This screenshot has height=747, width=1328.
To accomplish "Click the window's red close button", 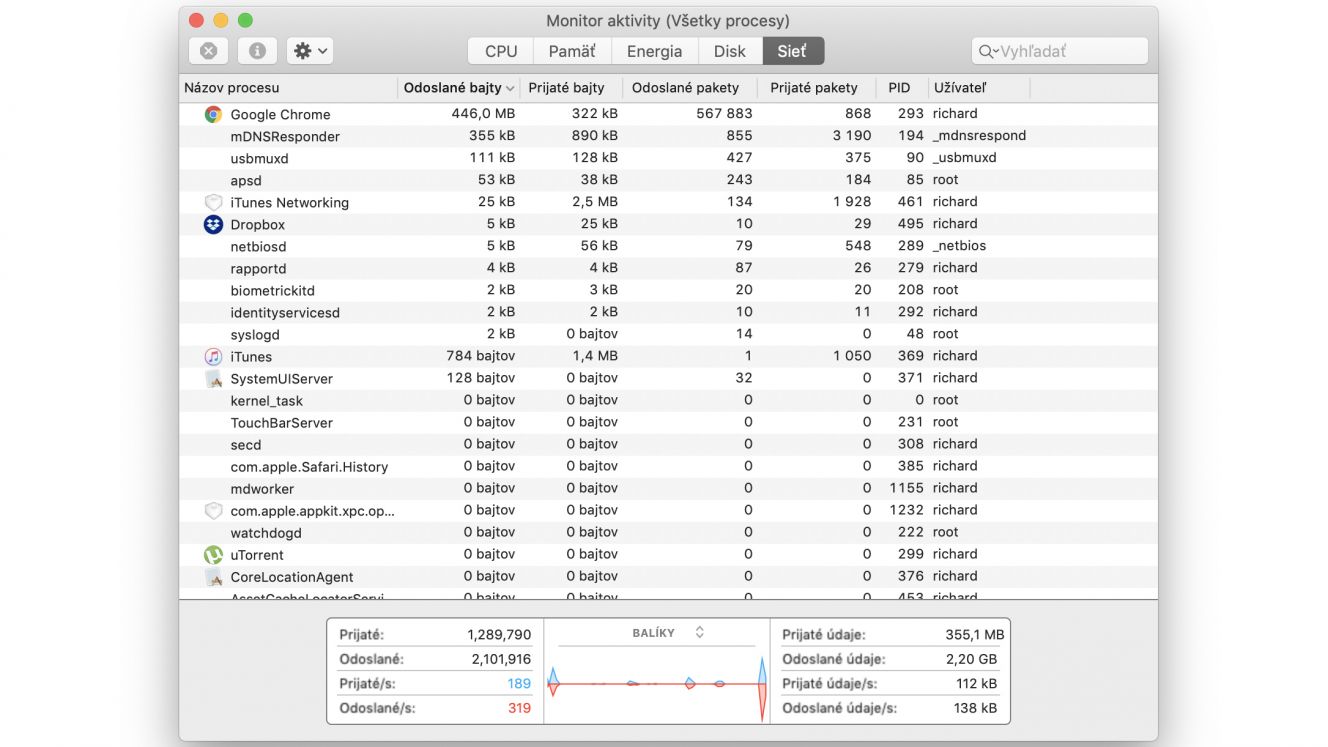I will [x=196, y=20].
